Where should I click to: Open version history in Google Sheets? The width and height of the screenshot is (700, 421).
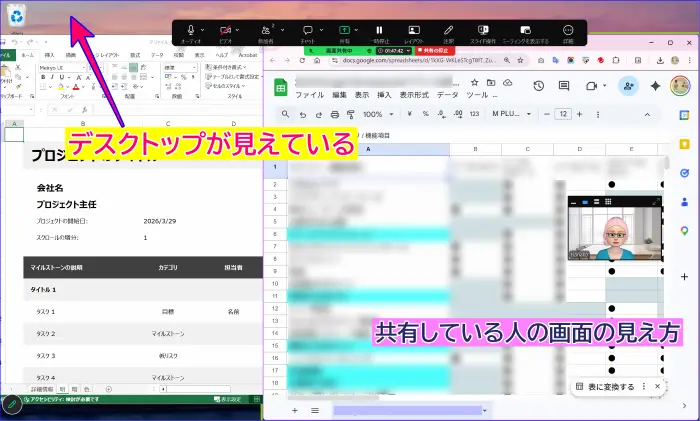(x=538, y=86)
